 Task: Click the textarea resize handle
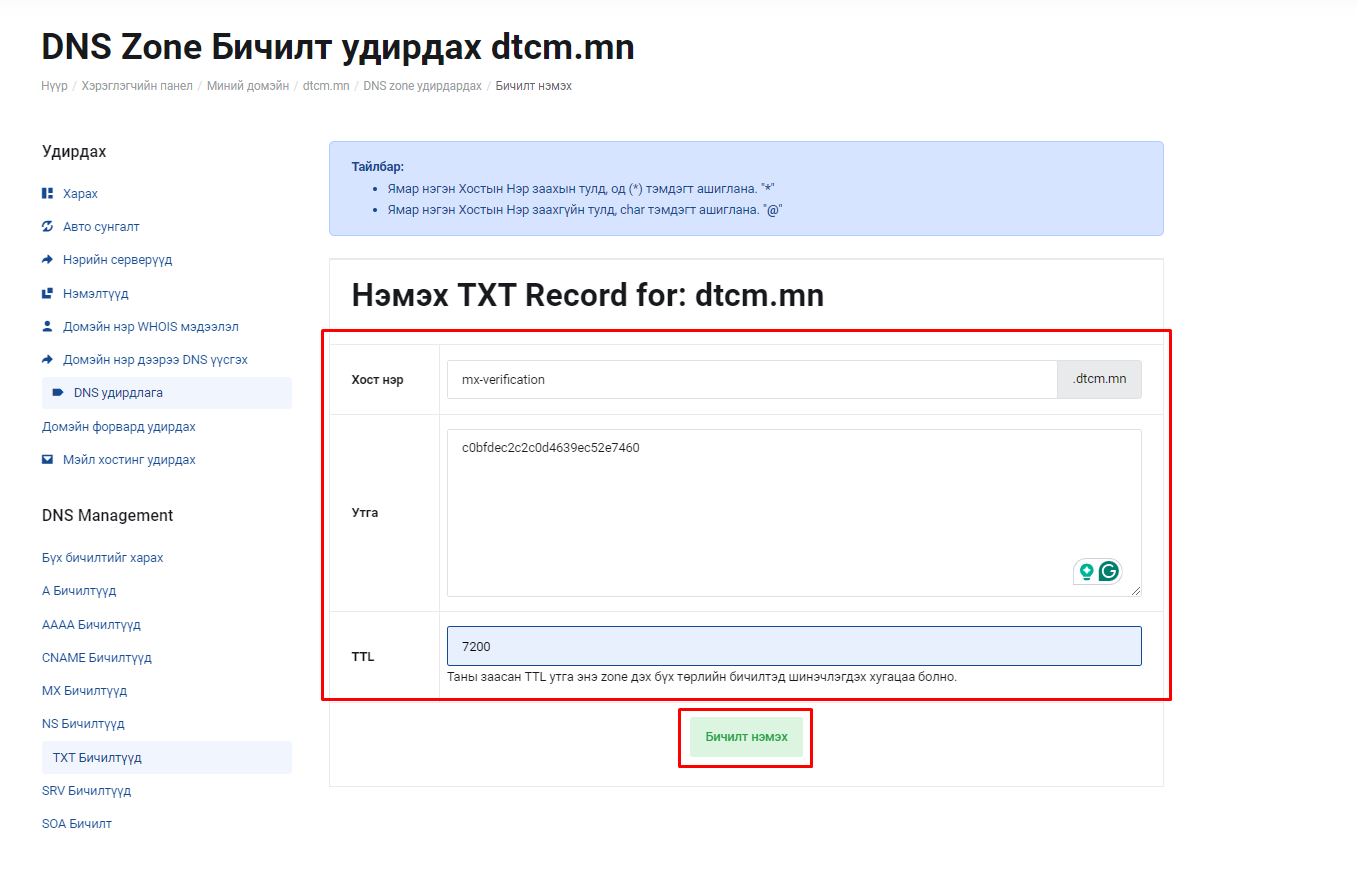coord(1135,591)
